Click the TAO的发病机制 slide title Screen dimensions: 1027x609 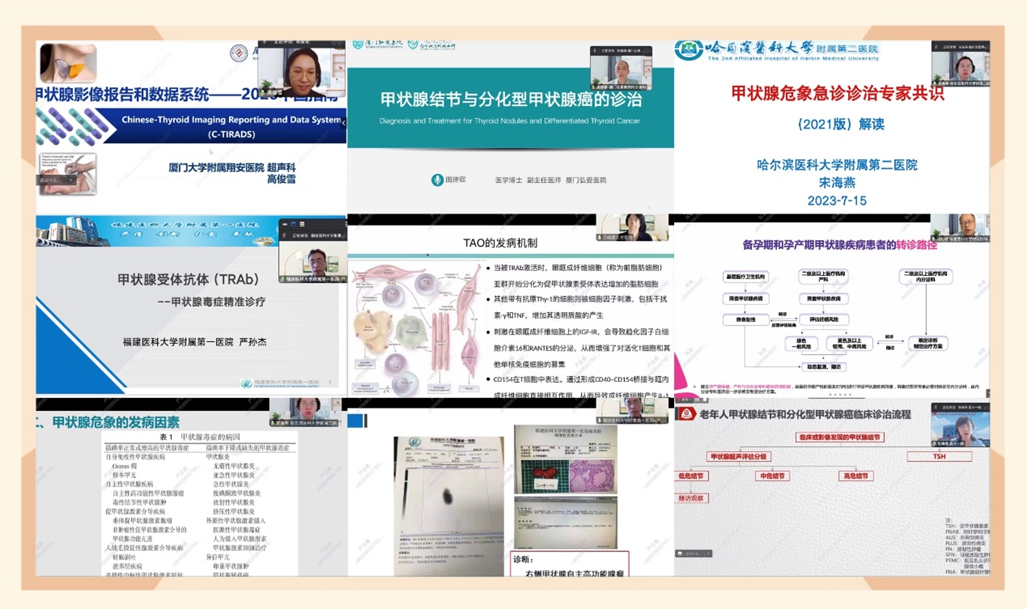click(502, 243)
